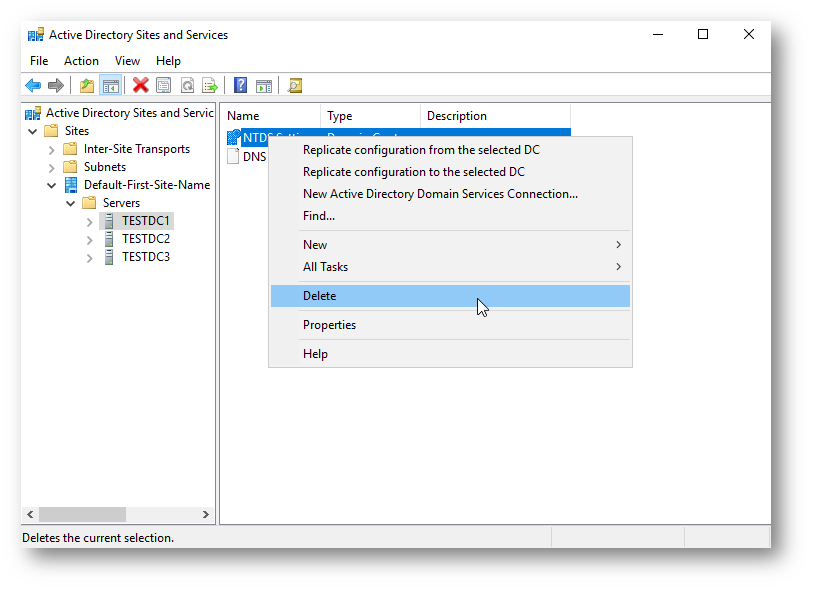Open Properties from the toolbar icon
This screenshot has height=590, width=813.
164,86
